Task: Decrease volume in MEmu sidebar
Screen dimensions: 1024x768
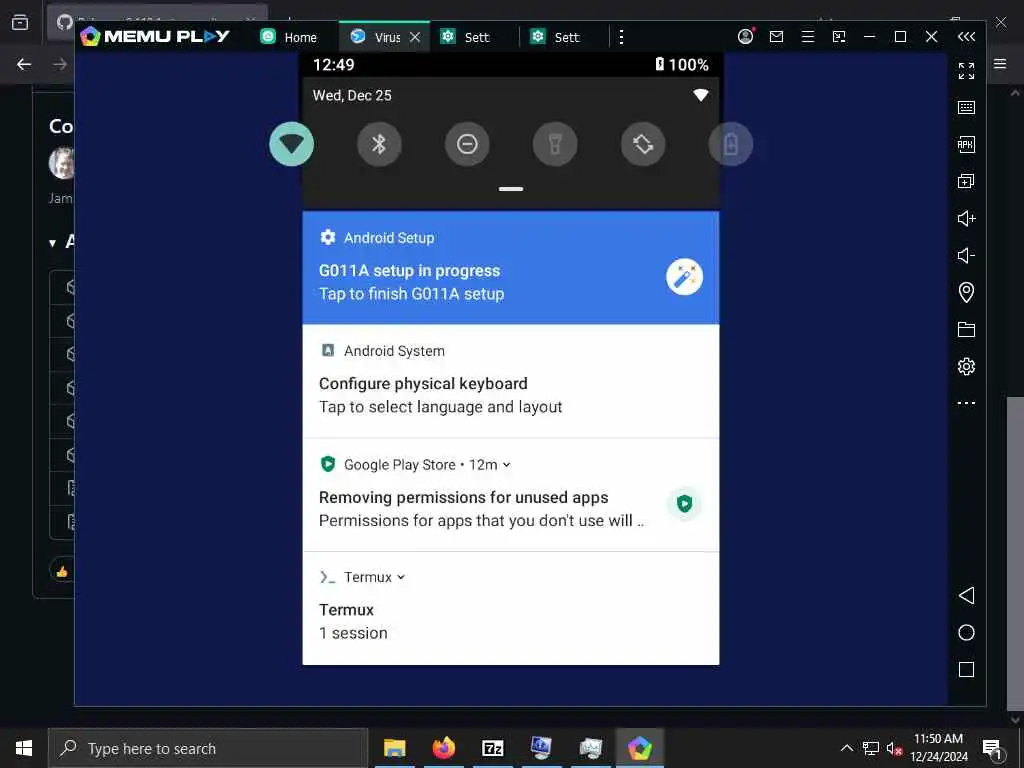Action: pyautogui.click(x=967, y=255)
